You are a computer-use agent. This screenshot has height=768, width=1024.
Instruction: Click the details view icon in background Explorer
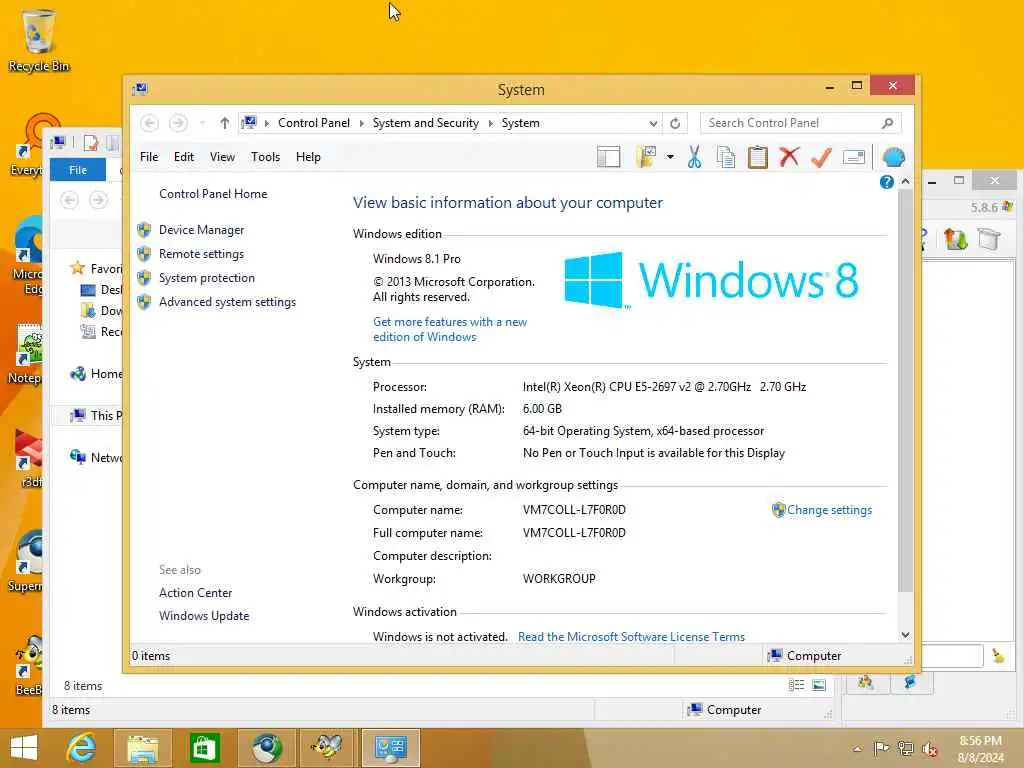[x=796, y=685]
